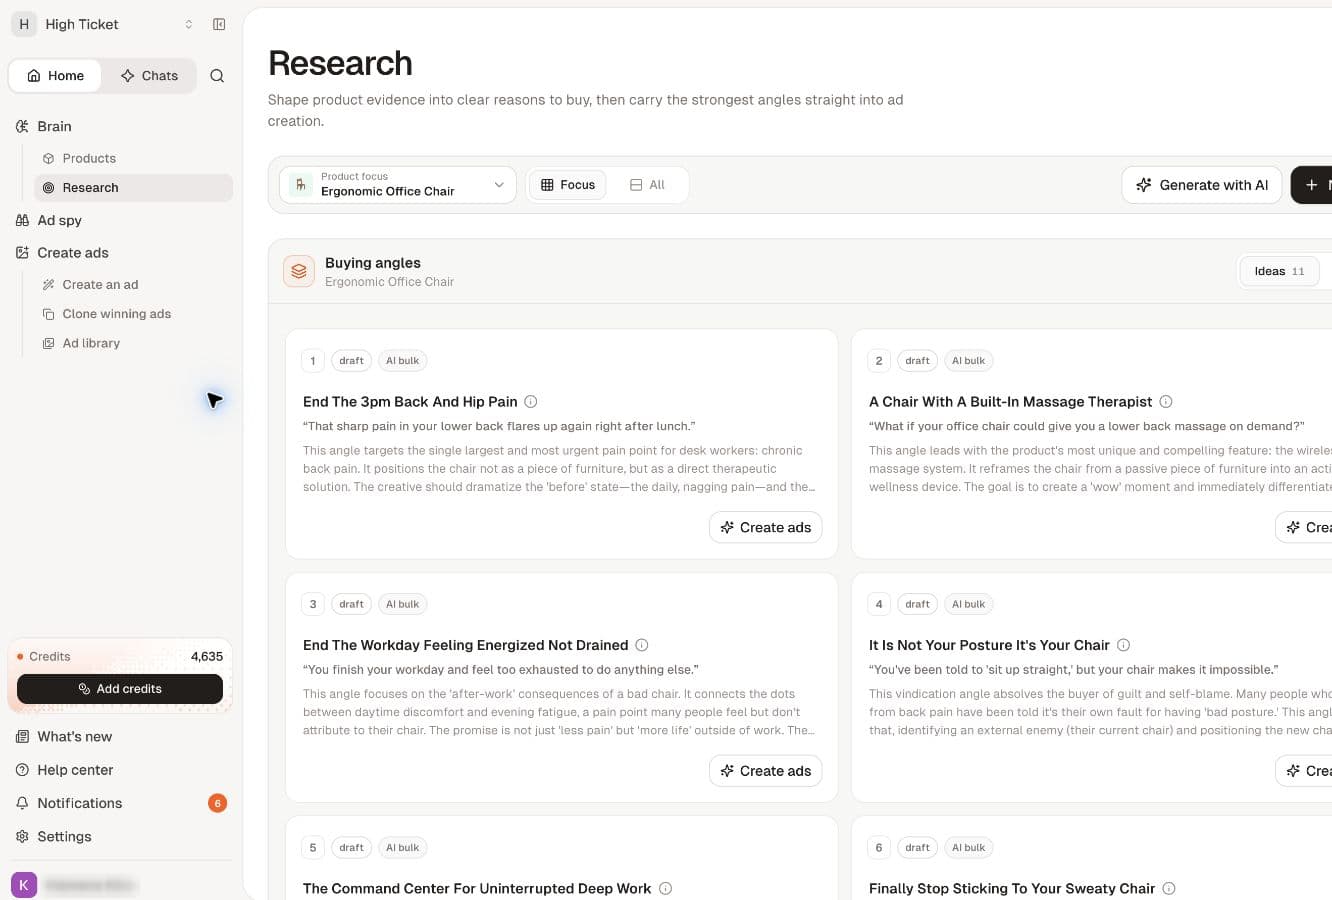Image resolution: width=1332 pixels, height=900 pixels.
Task: Open the It Is Not Your Posture title
Action: click(x=989, y=645)
